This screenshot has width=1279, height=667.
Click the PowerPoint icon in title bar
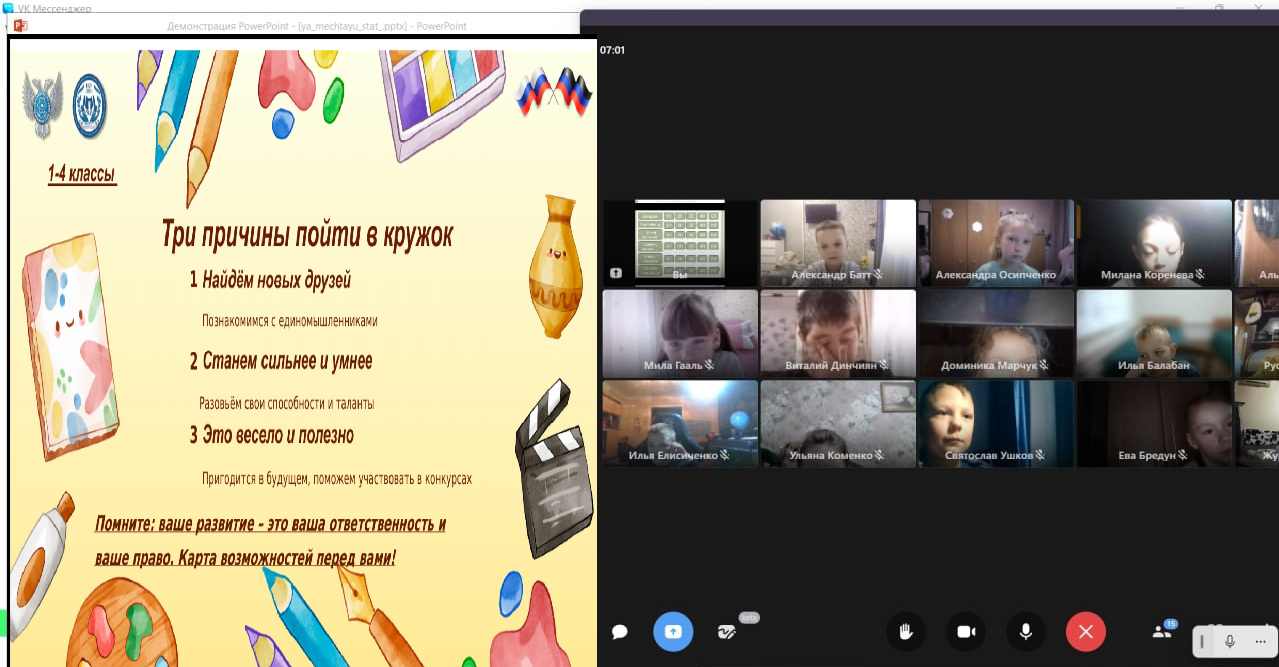[x=20, y=26]
